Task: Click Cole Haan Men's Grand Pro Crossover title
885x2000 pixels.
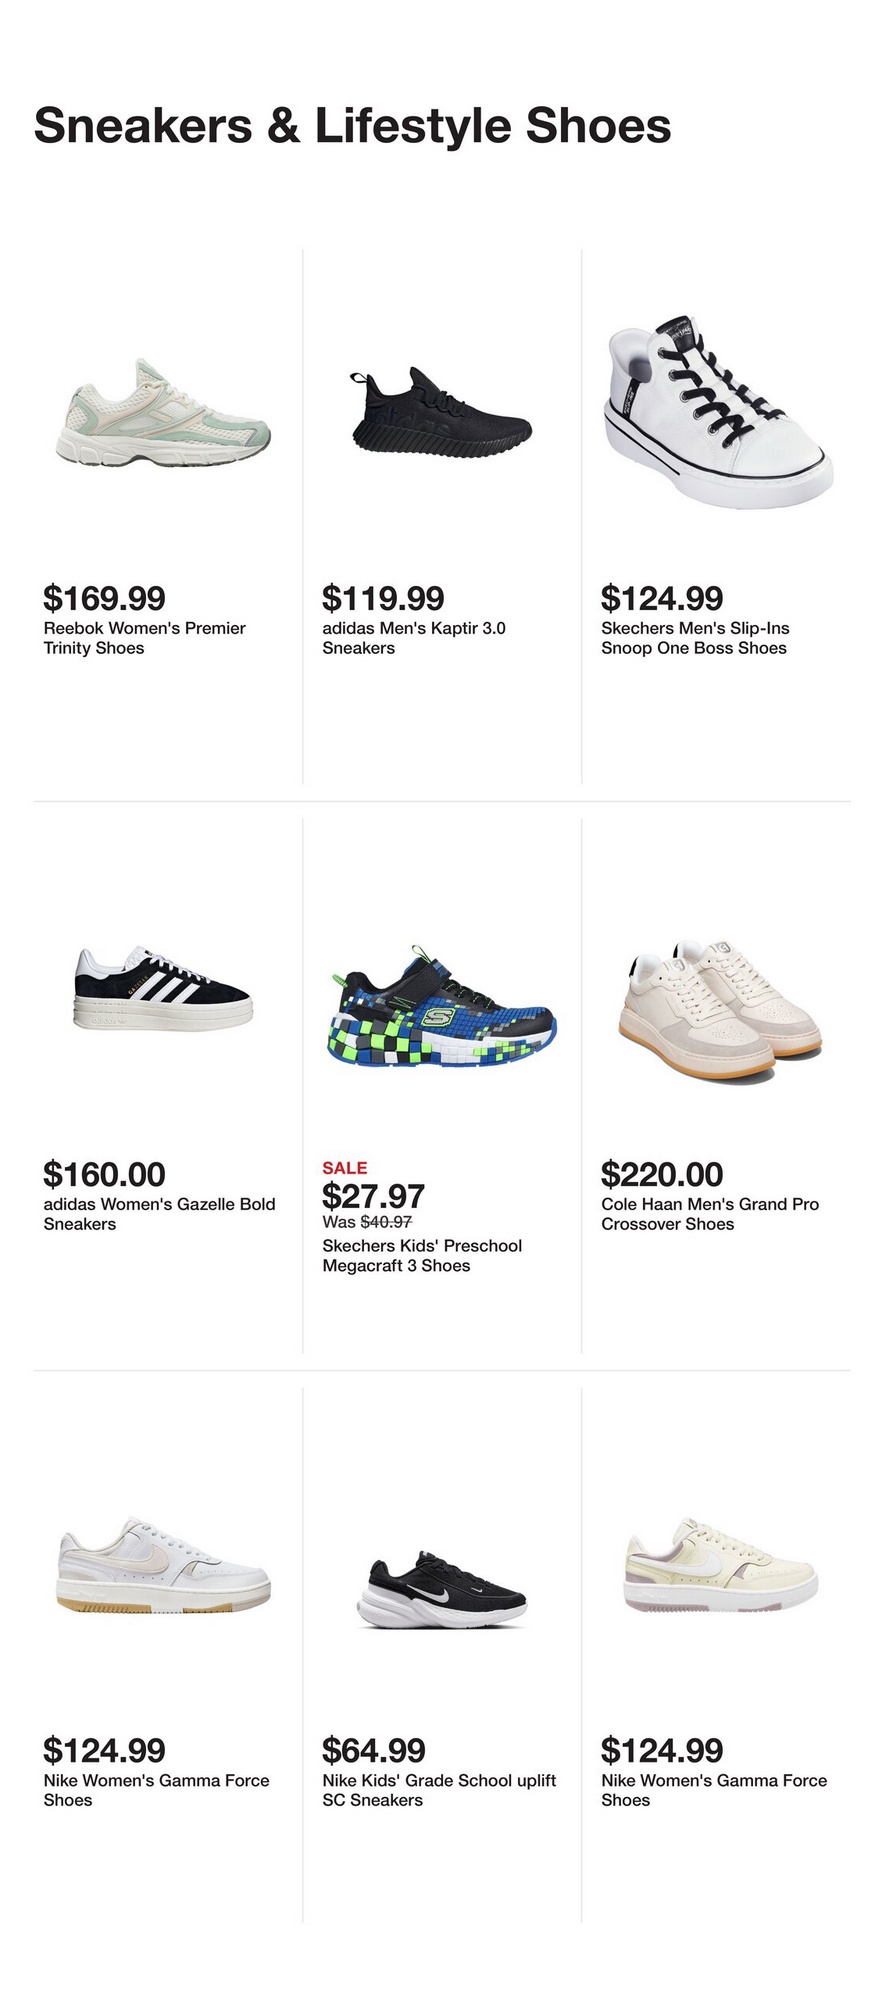Action: pyautogui.click(x=709, y=1214)
